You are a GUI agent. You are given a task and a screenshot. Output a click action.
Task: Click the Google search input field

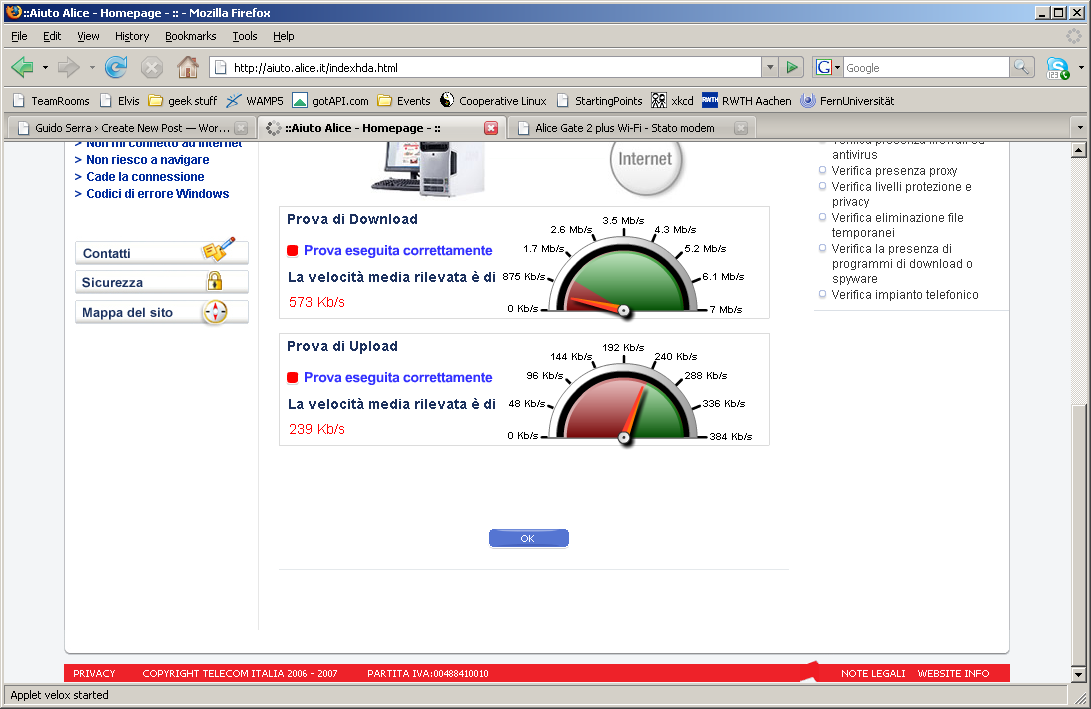point(925,67)
